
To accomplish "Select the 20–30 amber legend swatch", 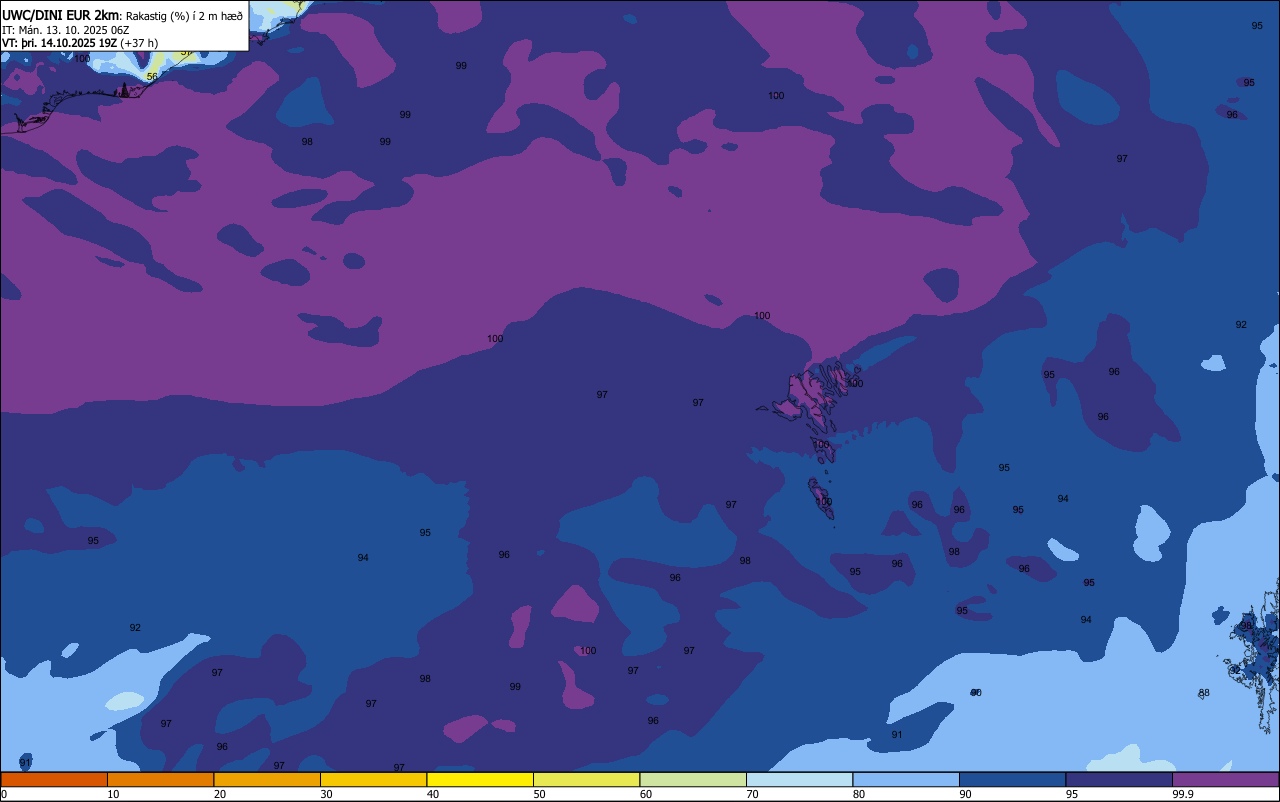I will point(267,779).
